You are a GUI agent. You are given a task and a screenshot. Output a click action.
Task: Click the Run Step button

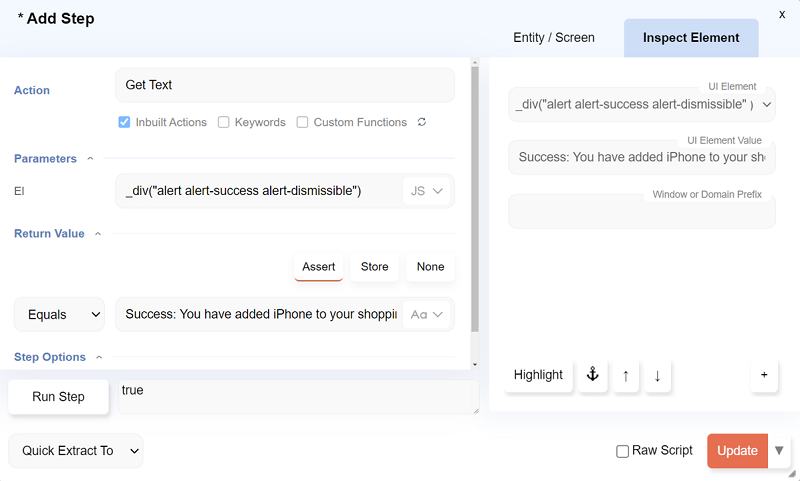pyautogui.click(x=58, y=396)
